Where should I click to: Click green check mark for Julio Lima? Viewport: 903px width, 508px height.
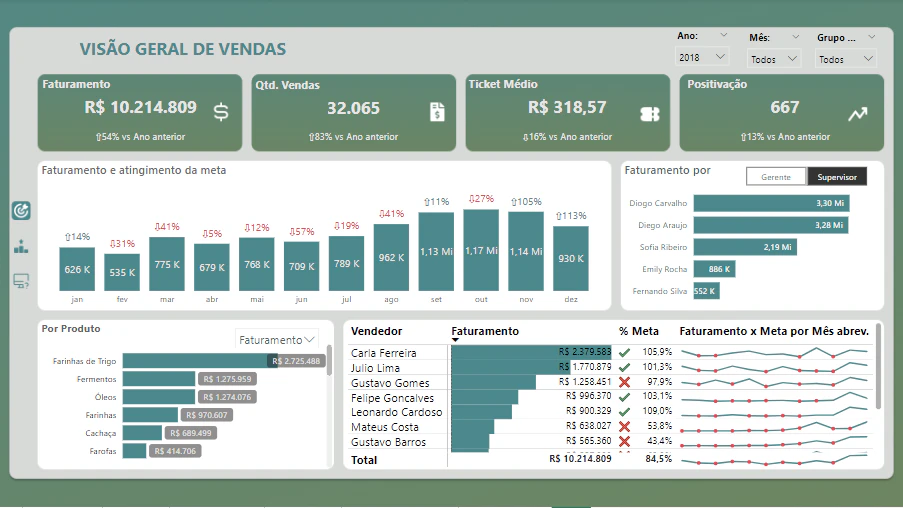624,367
